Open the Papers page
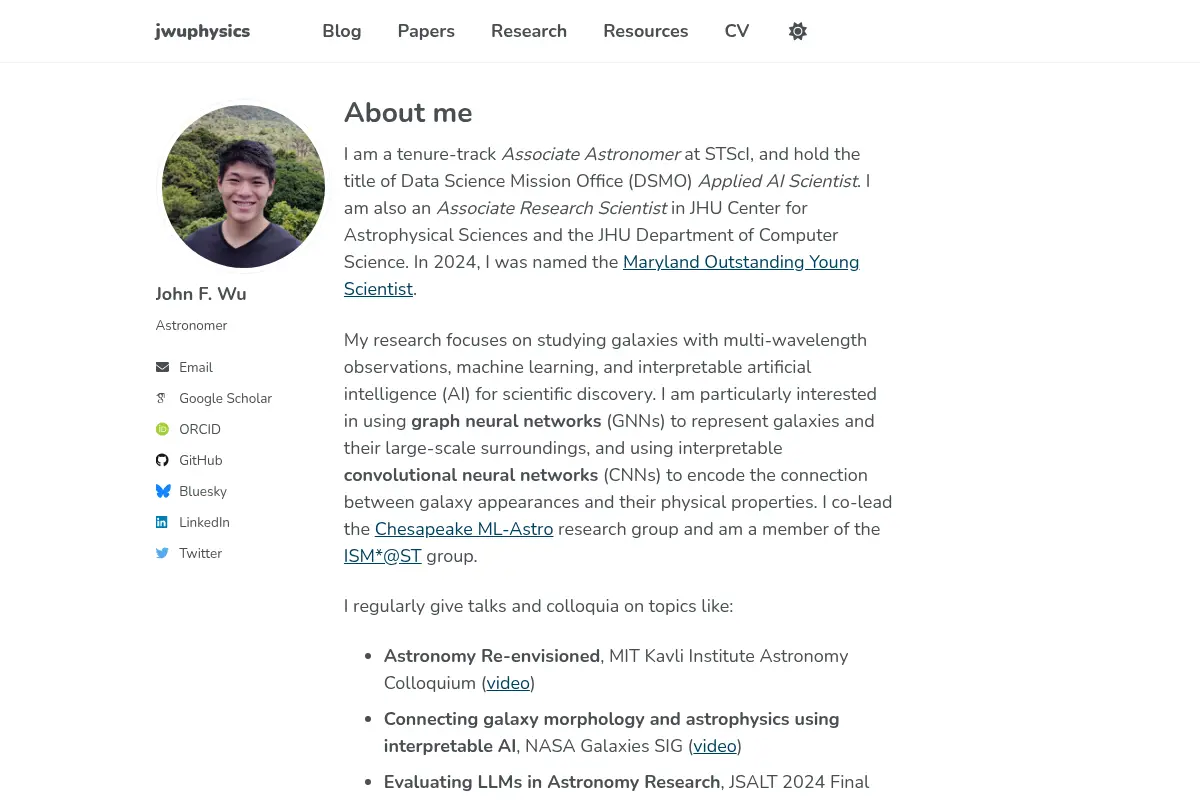This screenshot has height=800, width=1200. 426,31
